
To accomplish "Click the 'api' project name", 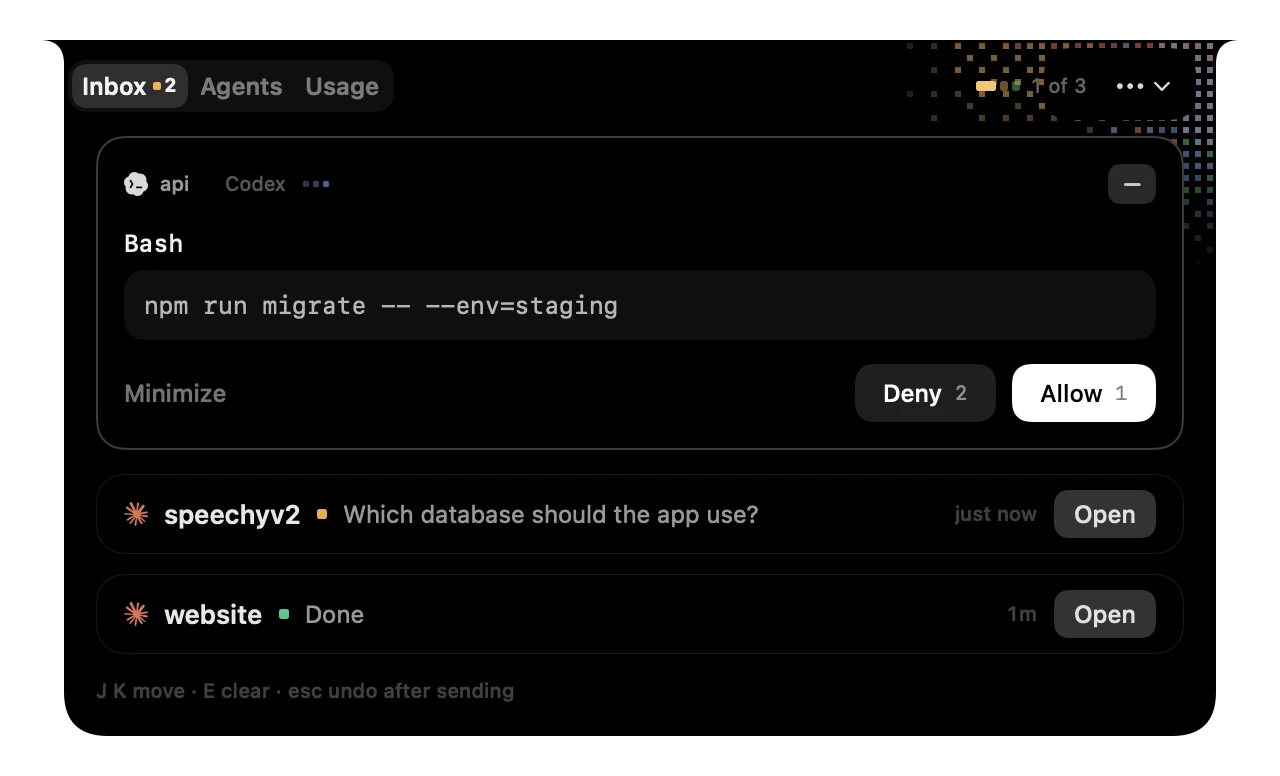I will tap(174, 184).
